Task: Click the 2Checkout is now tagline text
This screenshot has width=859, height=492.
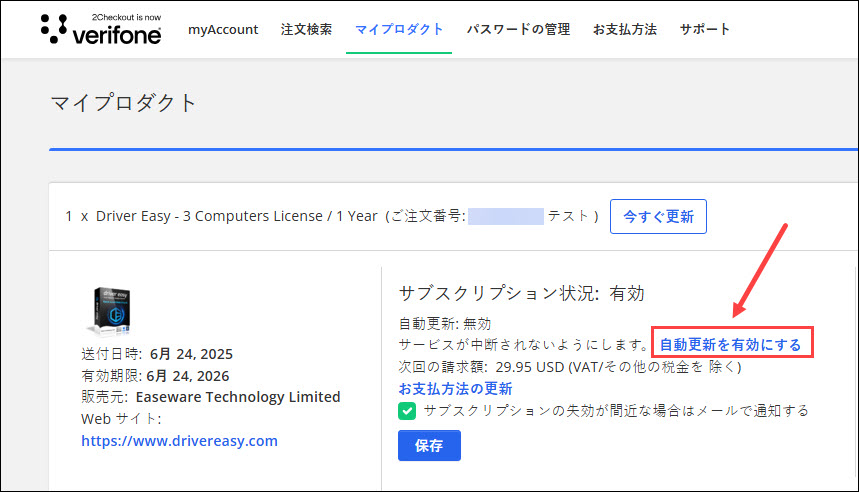Action: click(127, 17)
